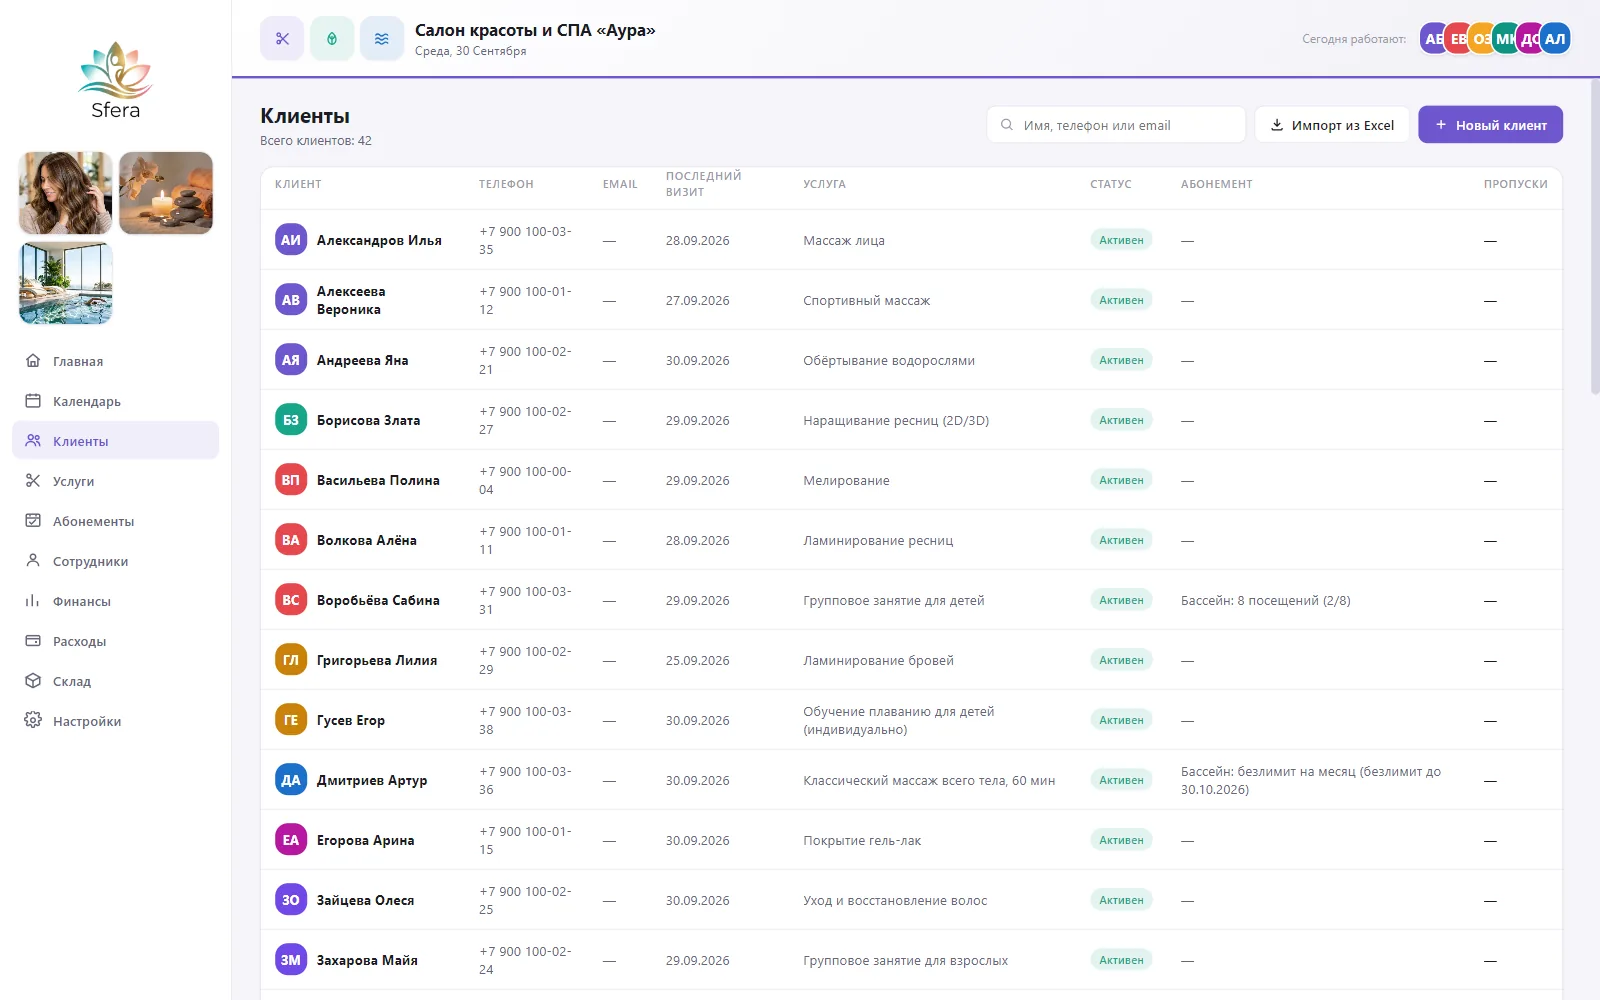Open client Александров Илья
Screen dimensions: 1600x1000
379,240
